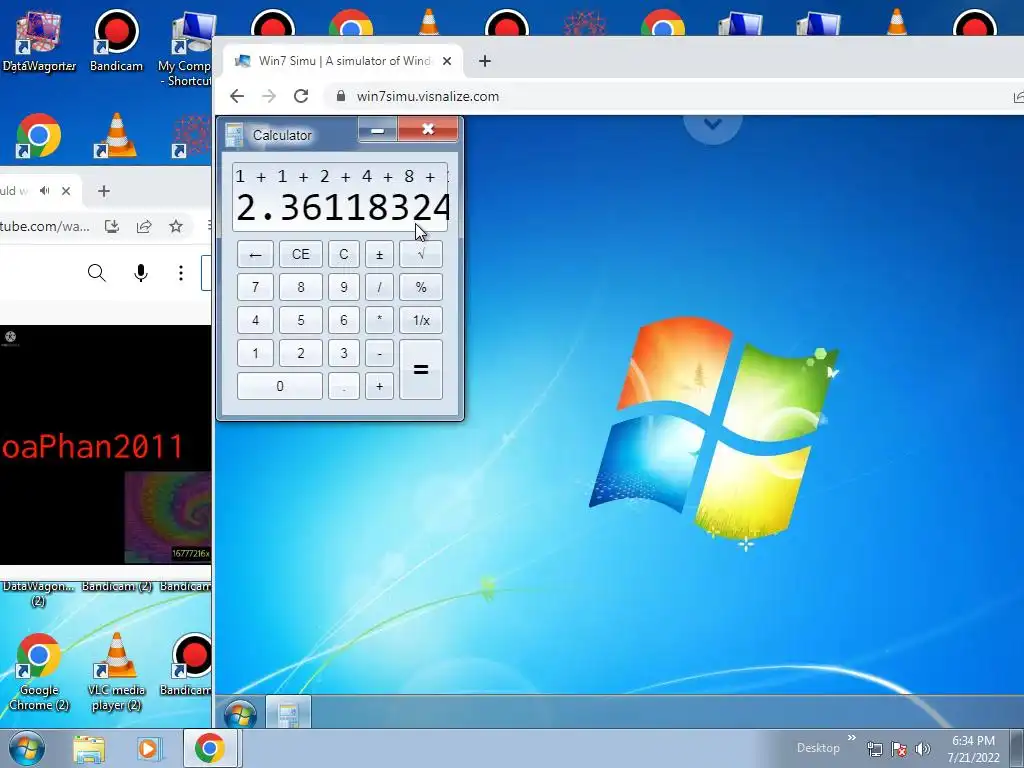Click digit 9 on the calculator
1024x768 pixels.
pyautogui.click(x=344, y=287)
